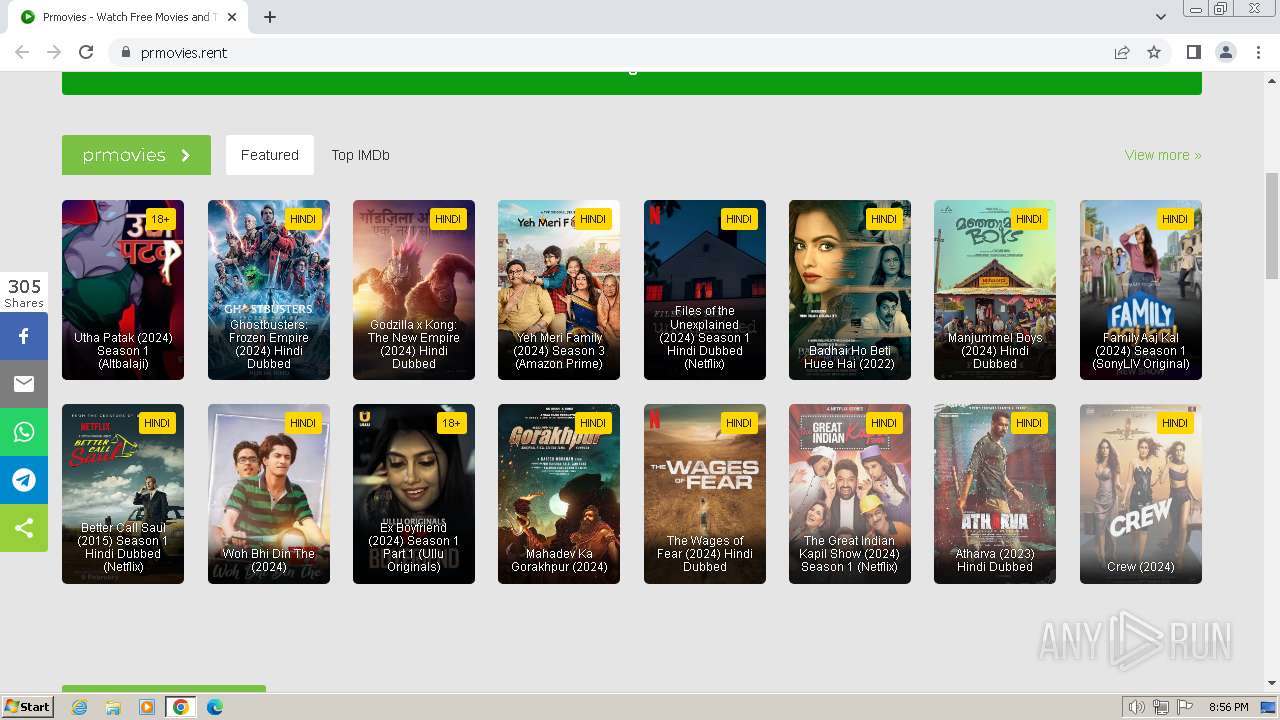The height and width of the screenshot is (720, 1280).
Task: Open The Wages of Fear poster
Action: click(x=705, y=494)
